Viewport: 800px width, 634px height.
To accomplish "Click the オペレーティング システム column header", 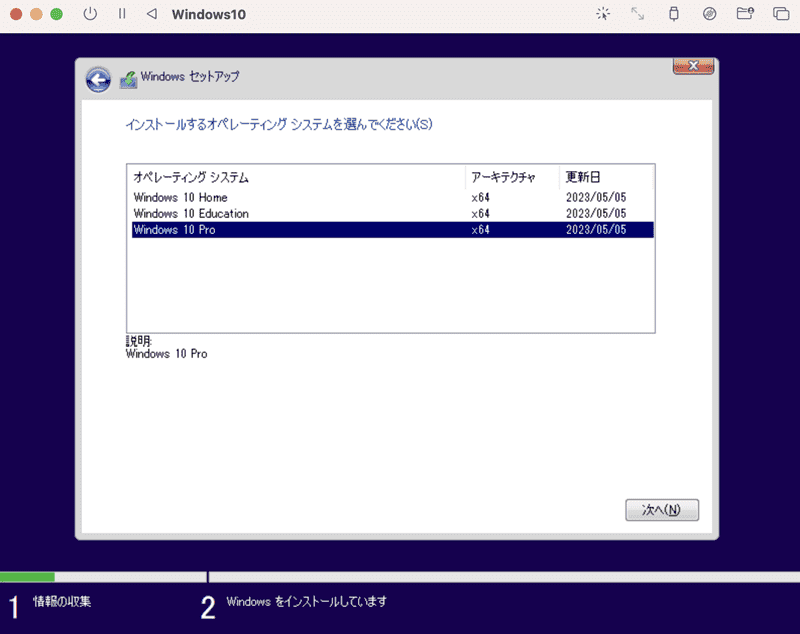I will pyautogui.click(x=296, y=177).
